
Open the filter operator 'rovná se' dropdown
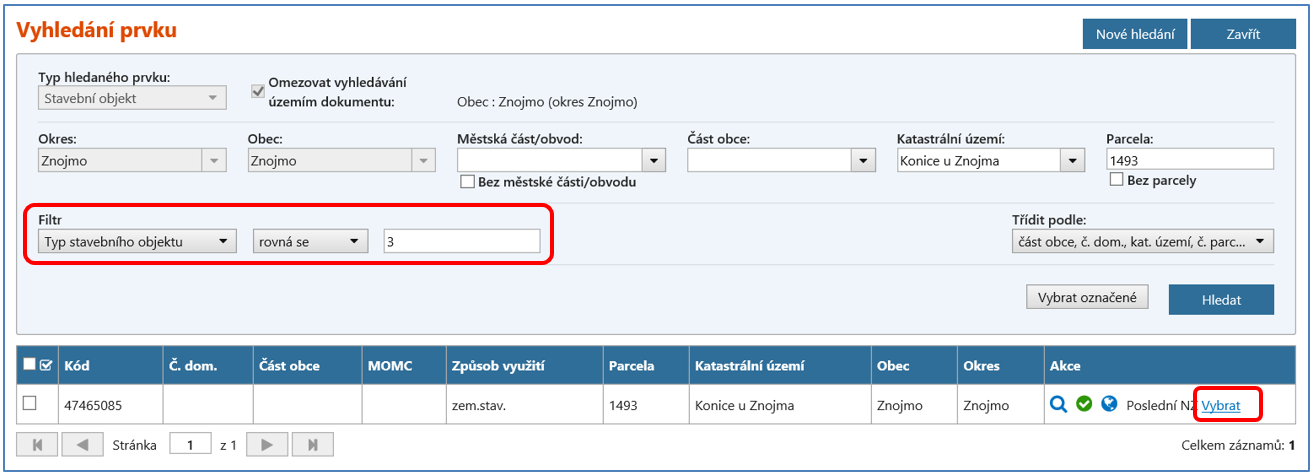click(x=353, y=241)
